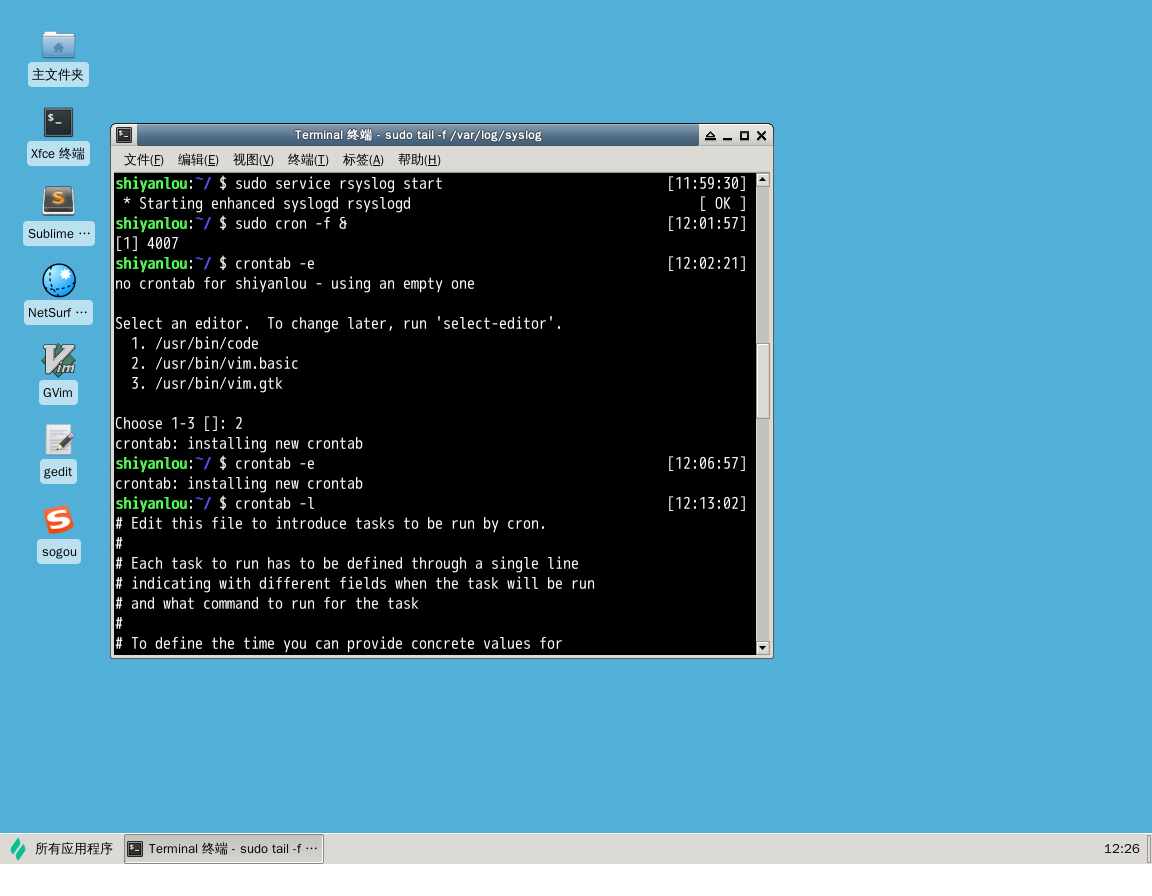Click the scrollbar up arrow
Image resolution: width=1152 pixels, height=896 pixels.
762,180
